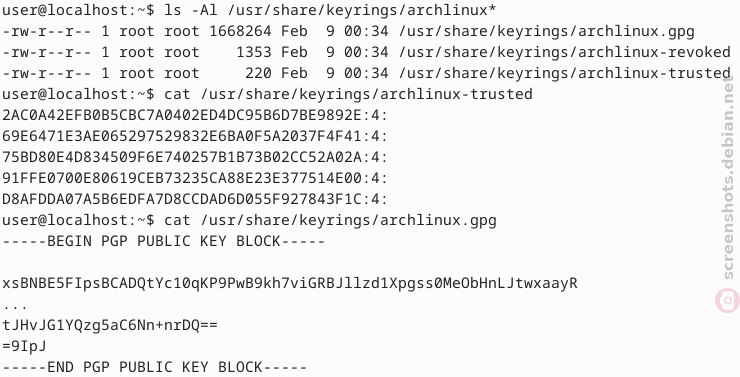740x377 pixels.
Task: Click the END PGP PUBLIC KEY BLOCK line
Action: (154, 367)
